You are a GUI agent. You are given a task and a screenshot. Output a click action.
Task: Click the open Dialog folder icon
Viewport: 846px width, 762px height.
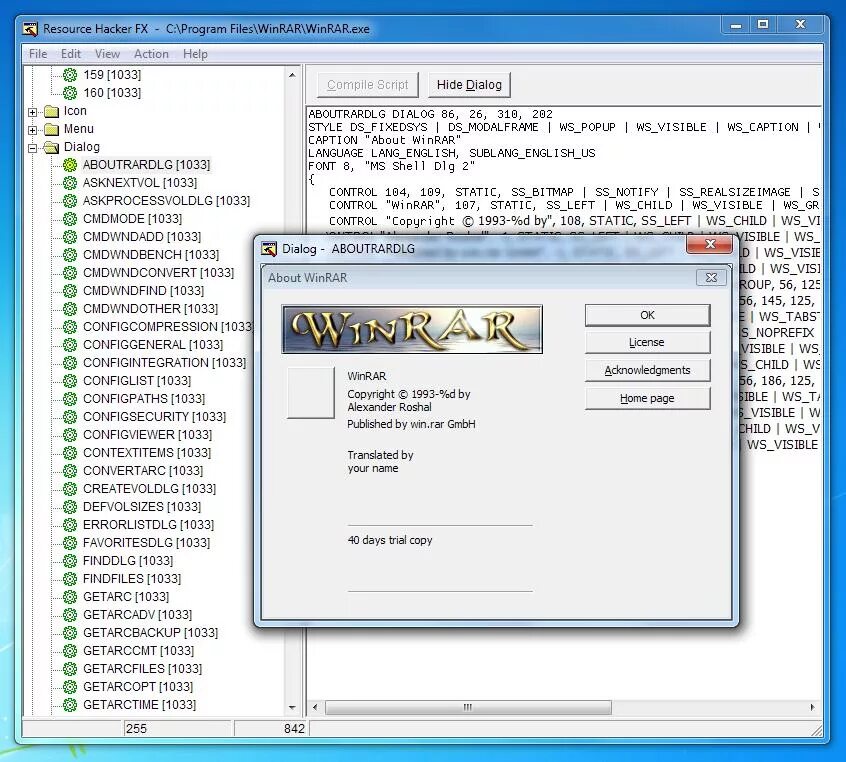[x=51, y=147]
